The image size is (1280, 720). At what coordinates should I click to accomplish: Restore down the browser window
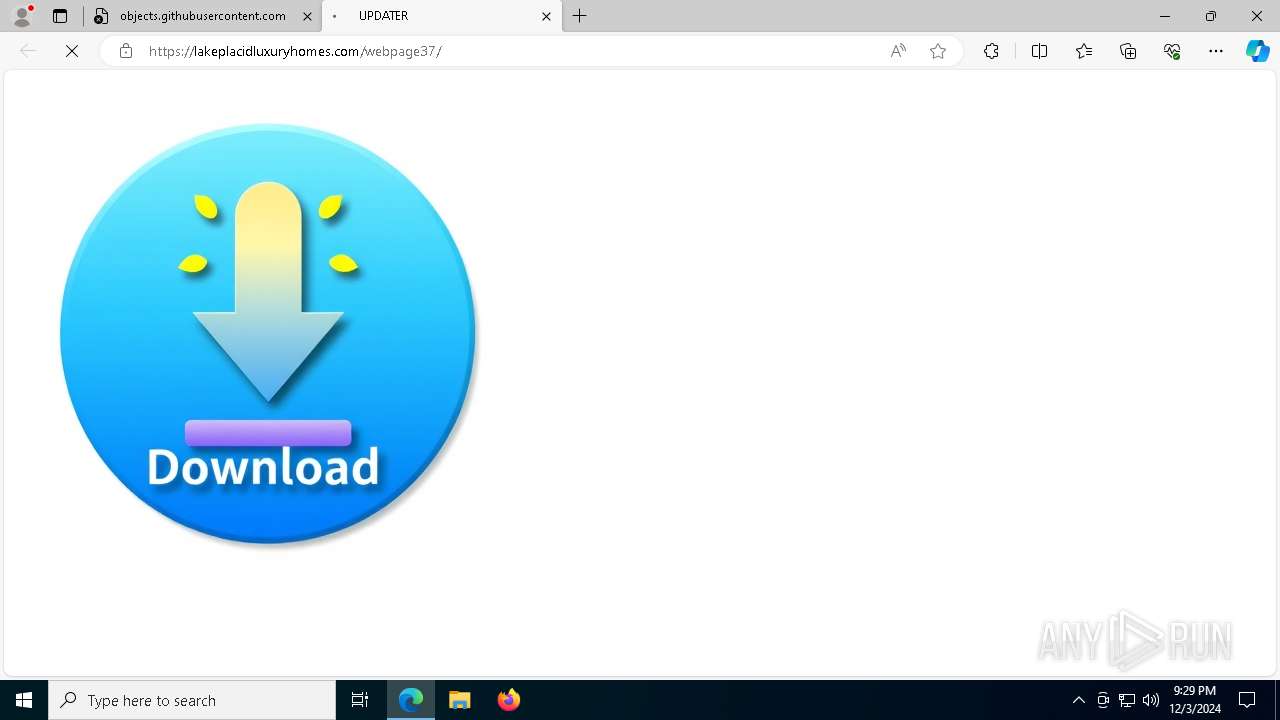click(x=1211, y=16)
